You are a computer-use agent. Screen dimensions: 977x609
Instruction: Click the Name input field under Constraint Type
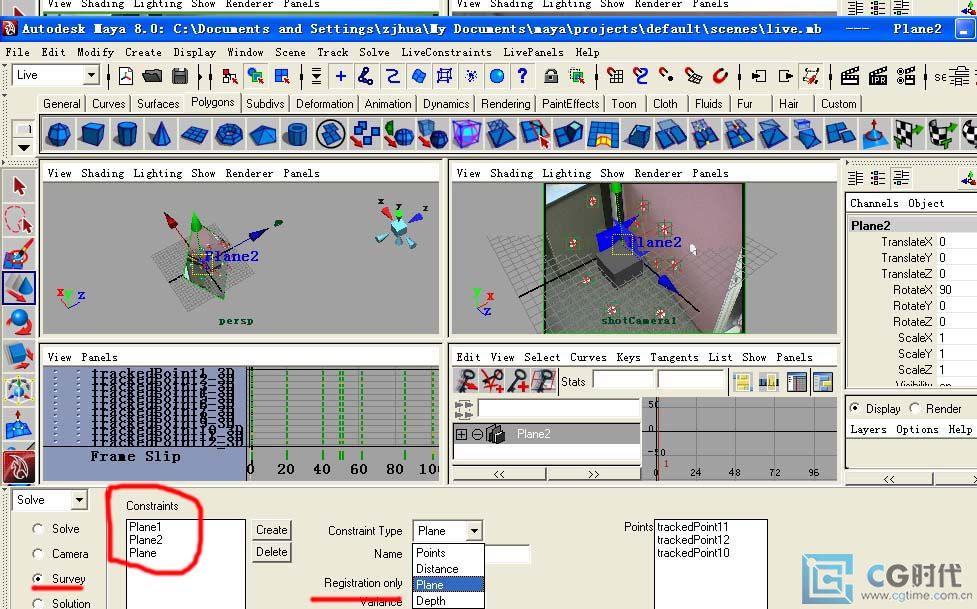pyautogui.click(x=507, y=554)
